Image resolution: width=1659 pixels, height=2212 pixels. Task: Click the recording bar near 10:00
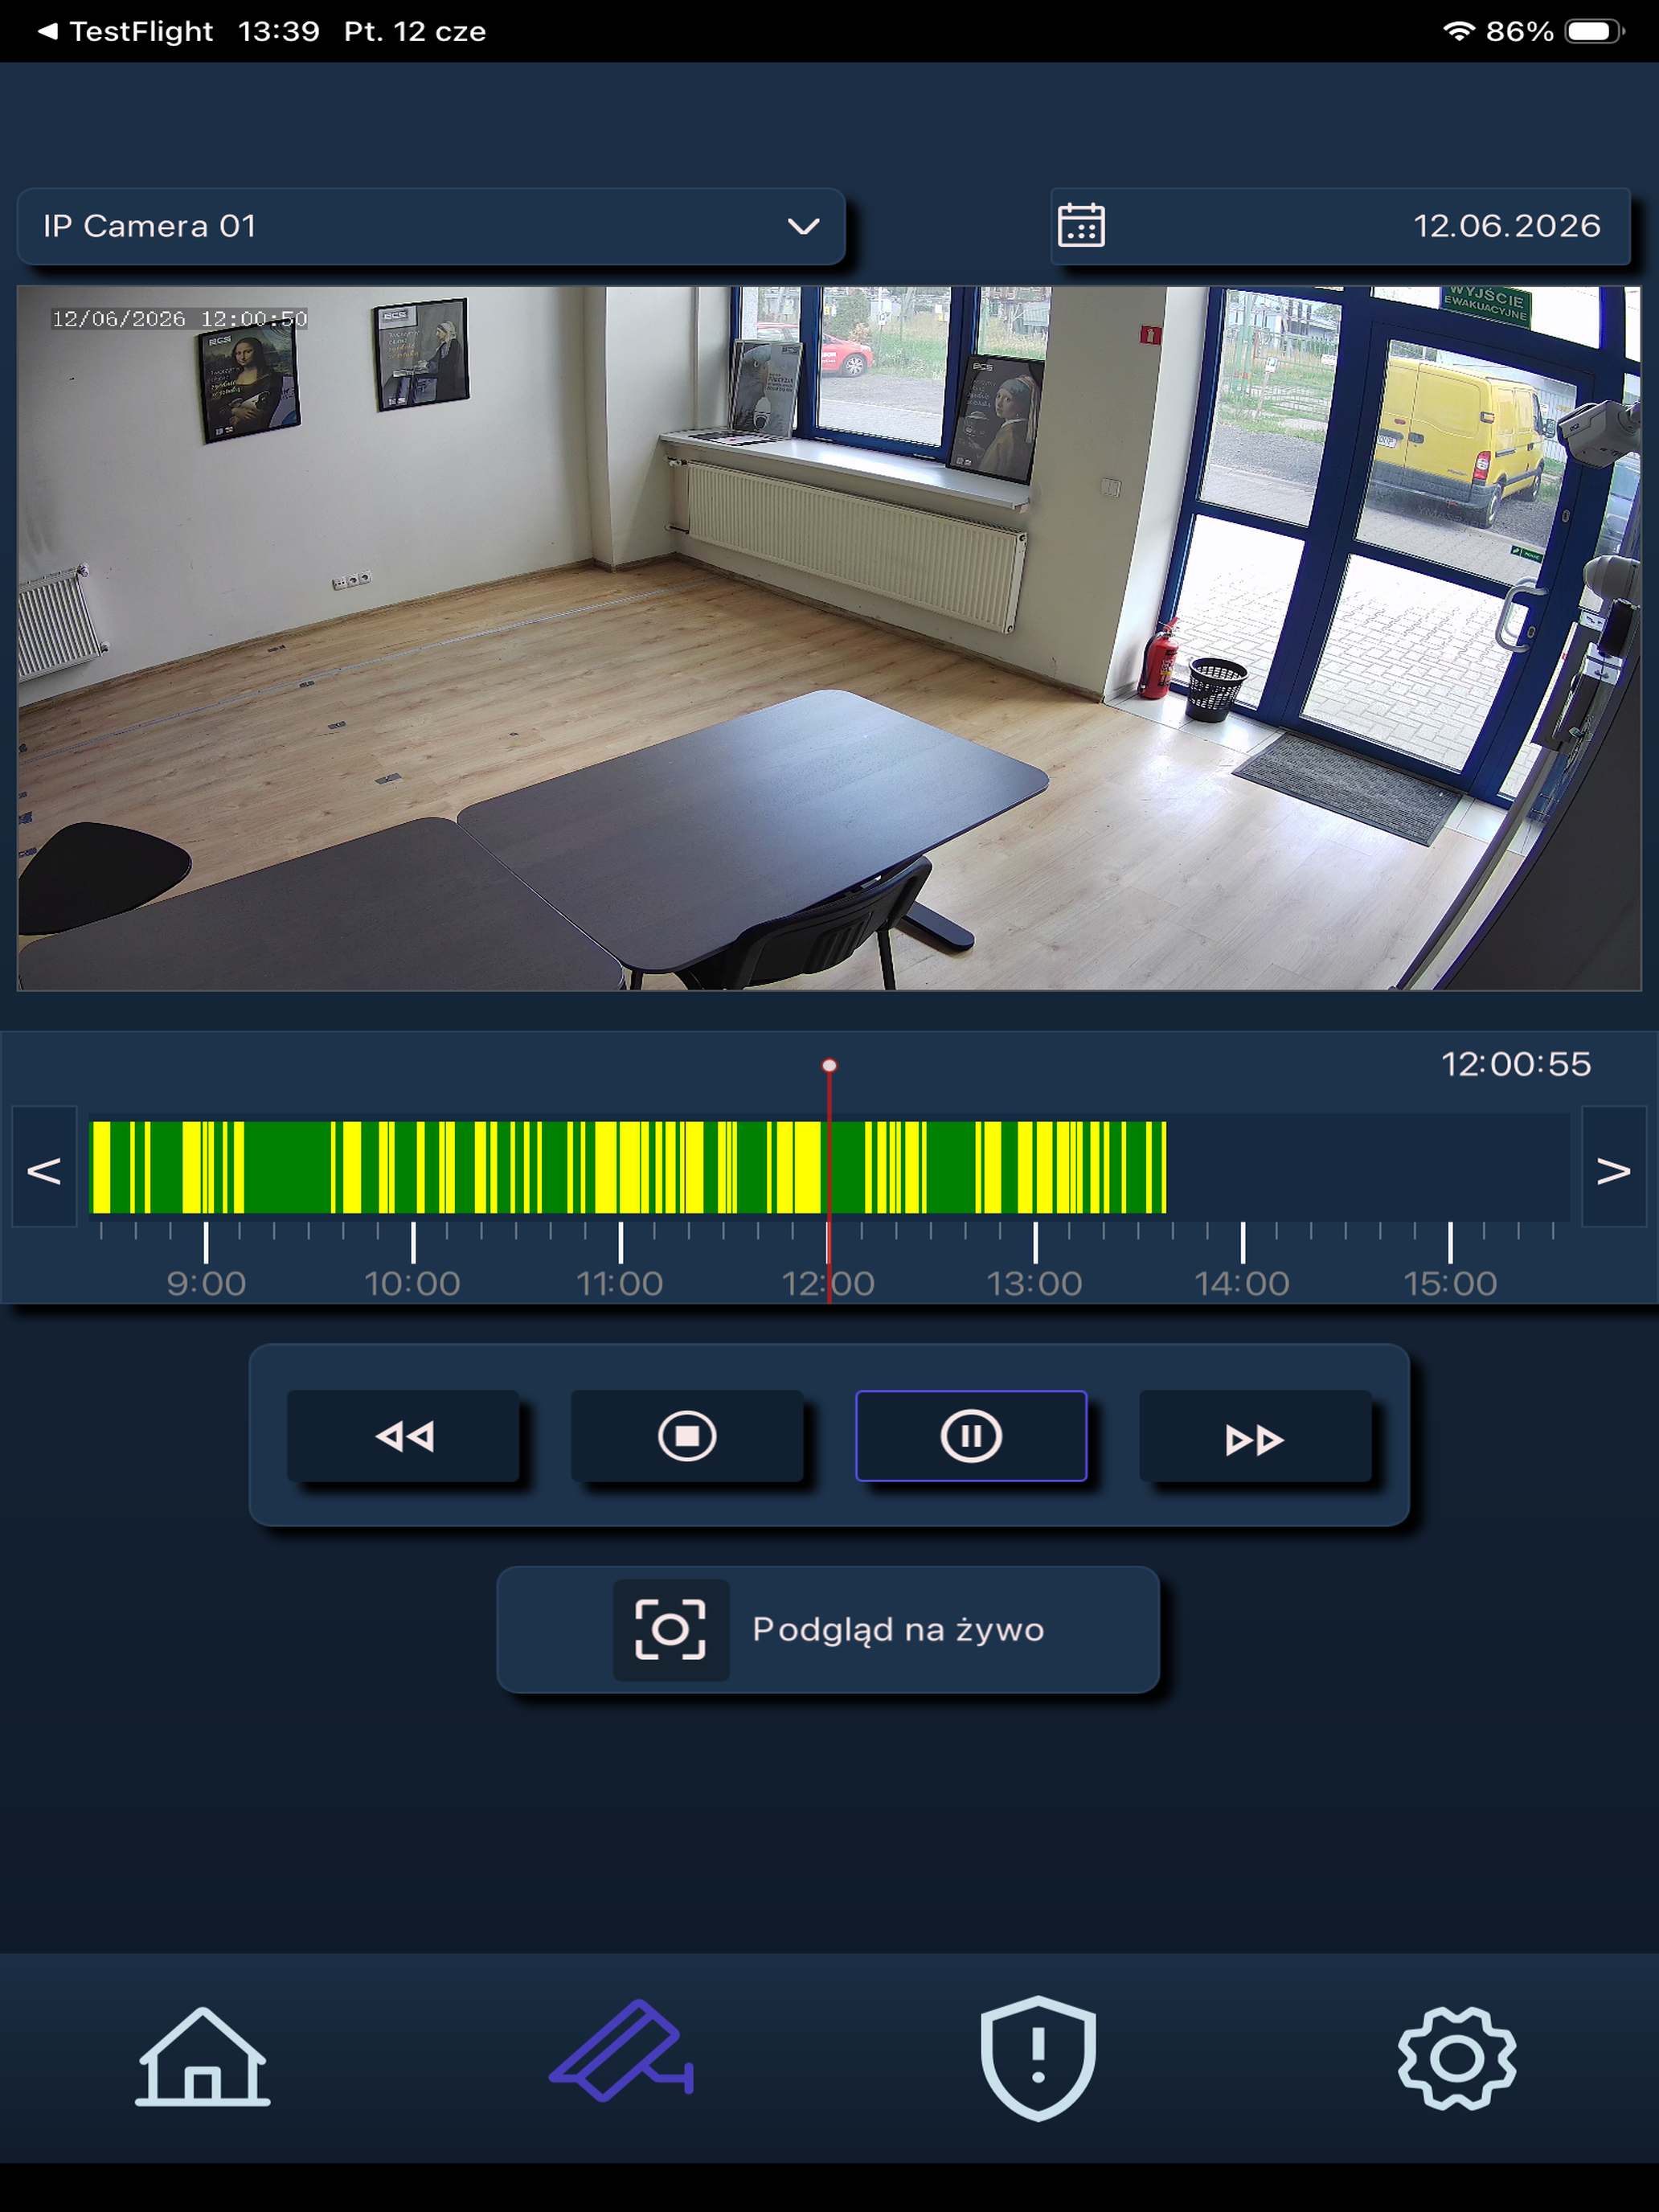click(x=413, y=1167)
